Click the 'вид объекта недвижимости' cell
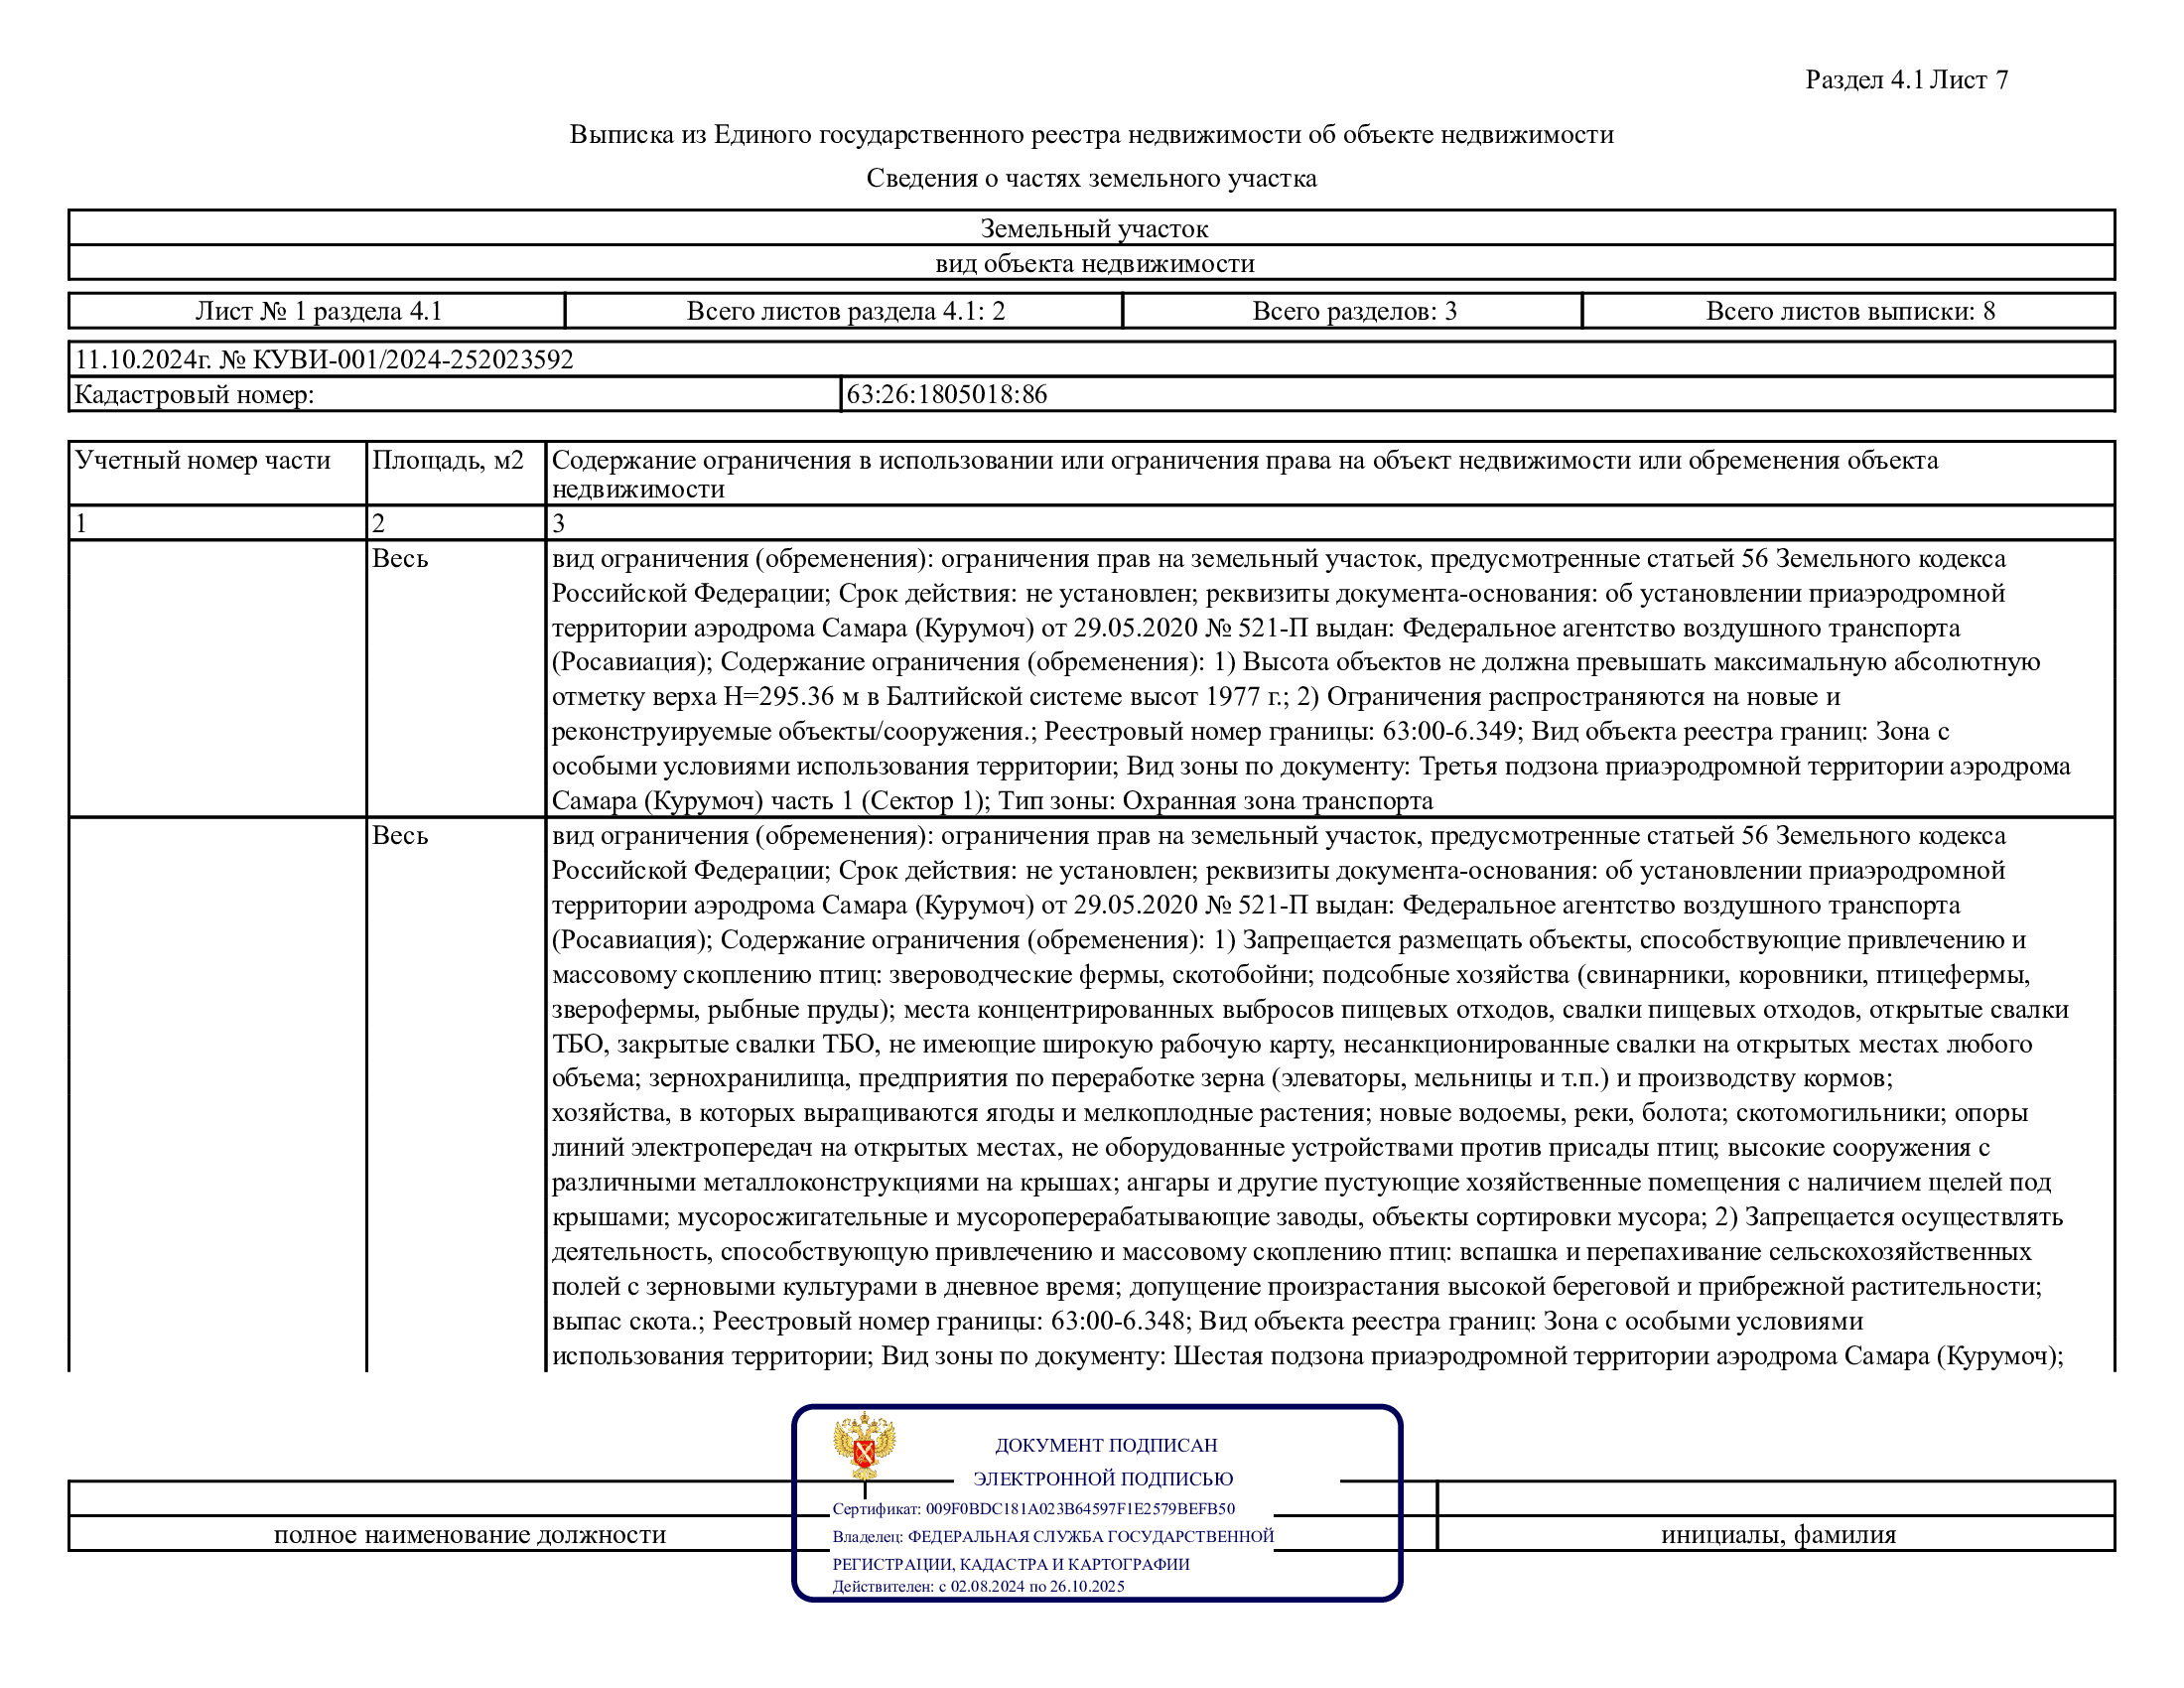The image size is (2184, 1688). click(1094, 264)
